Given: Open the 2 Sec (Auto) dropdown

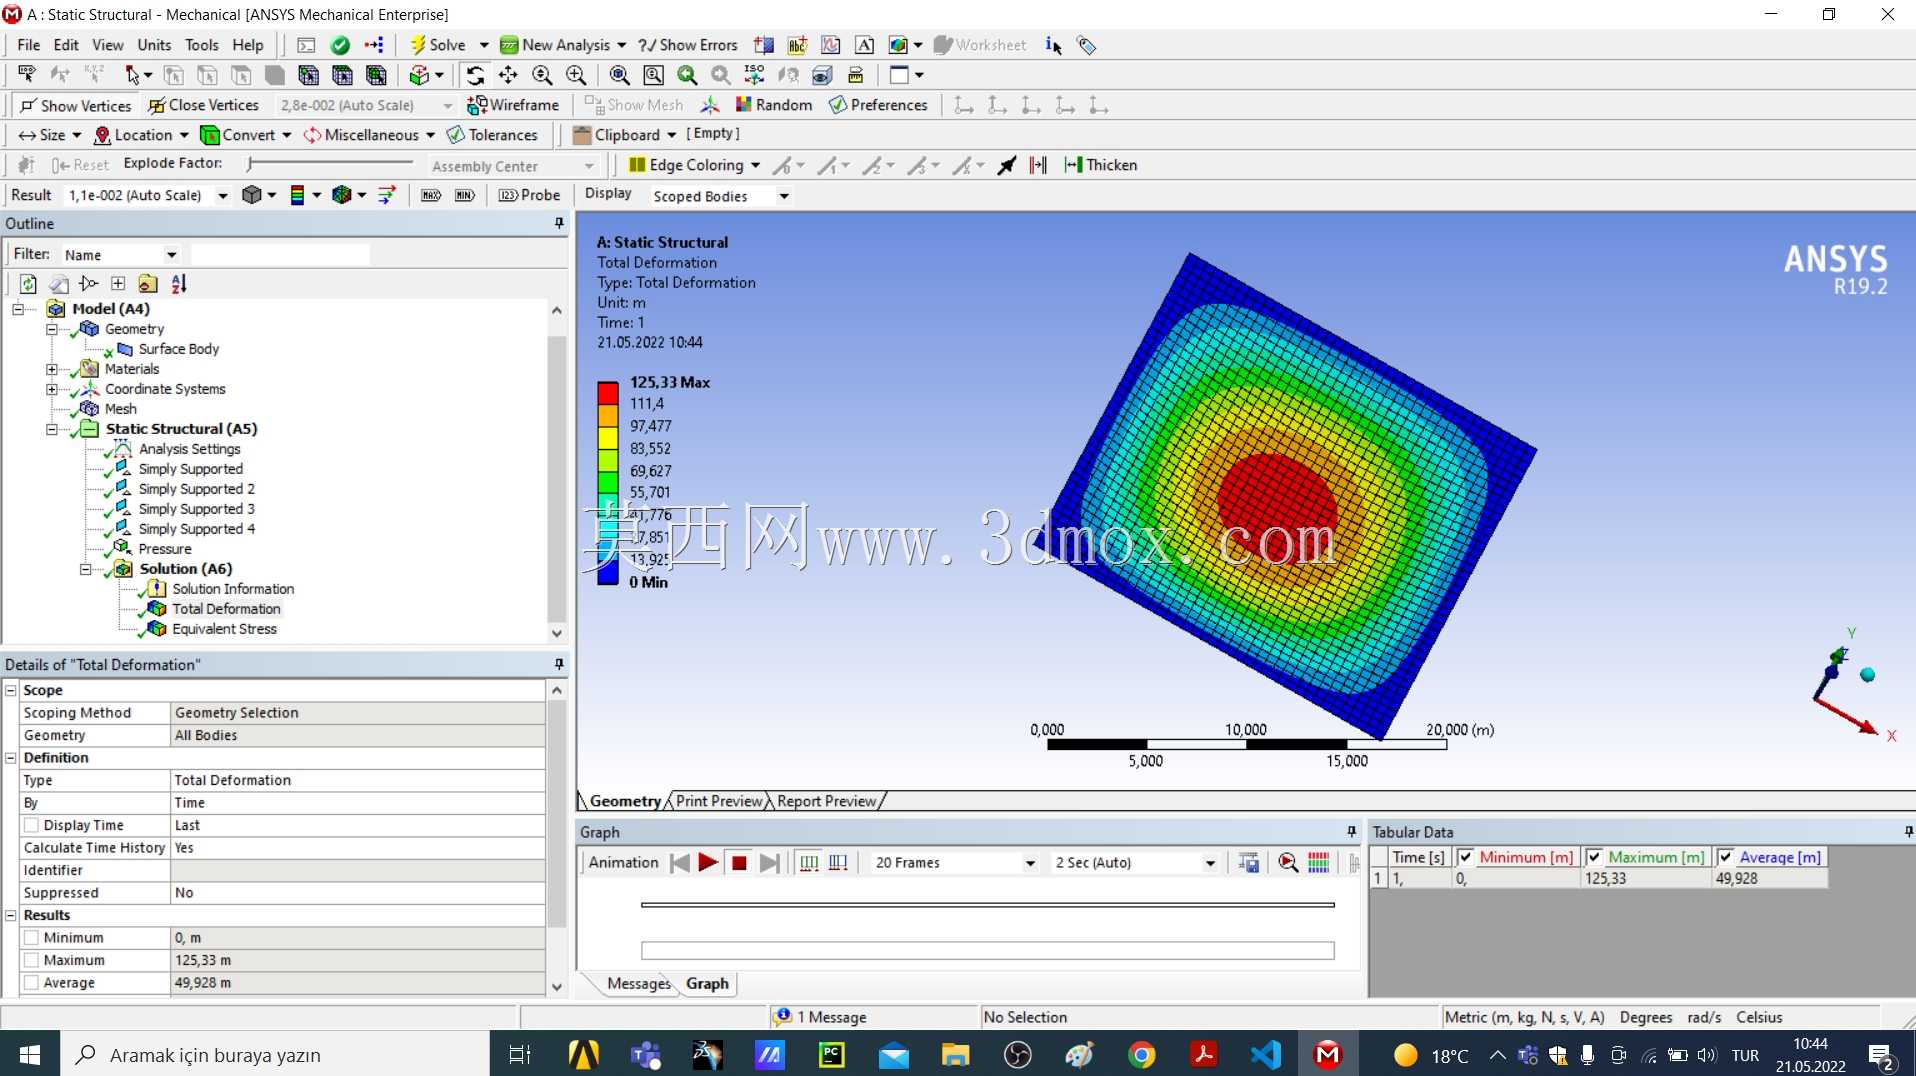Looking at the screenshot, I should tap(1210, 863).
